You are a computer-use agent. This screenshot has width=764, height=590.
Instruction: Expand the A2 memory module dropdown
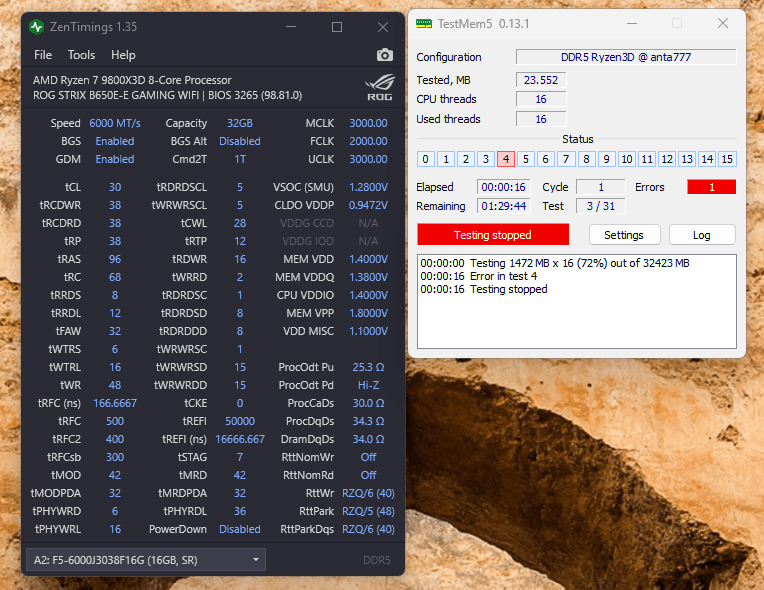[146, 560]
